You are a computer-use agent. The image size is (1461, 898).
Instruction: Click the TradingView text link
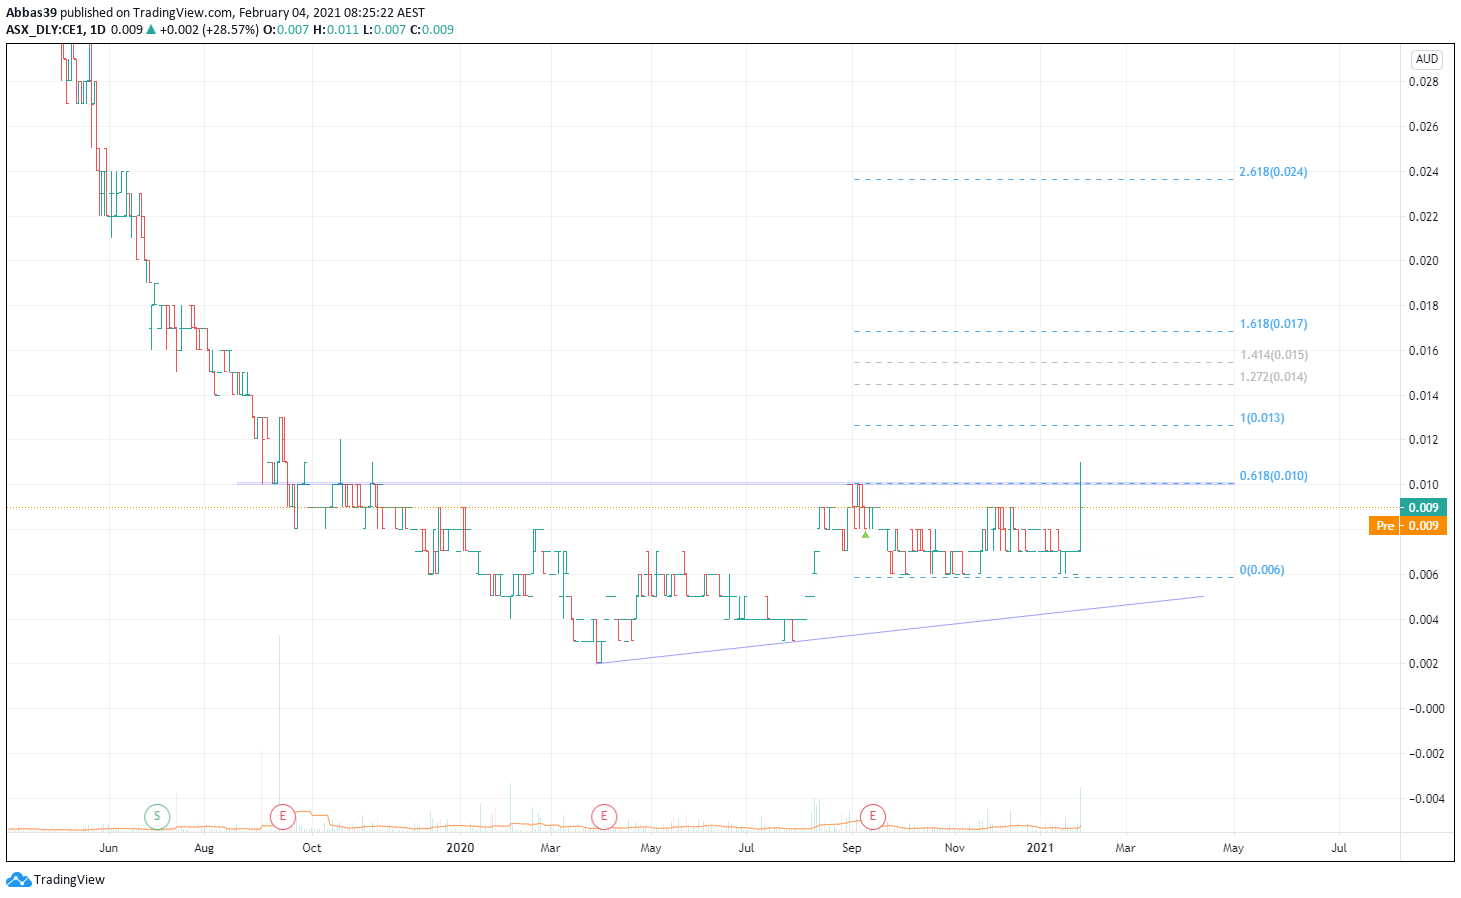(x=69, y=880)
